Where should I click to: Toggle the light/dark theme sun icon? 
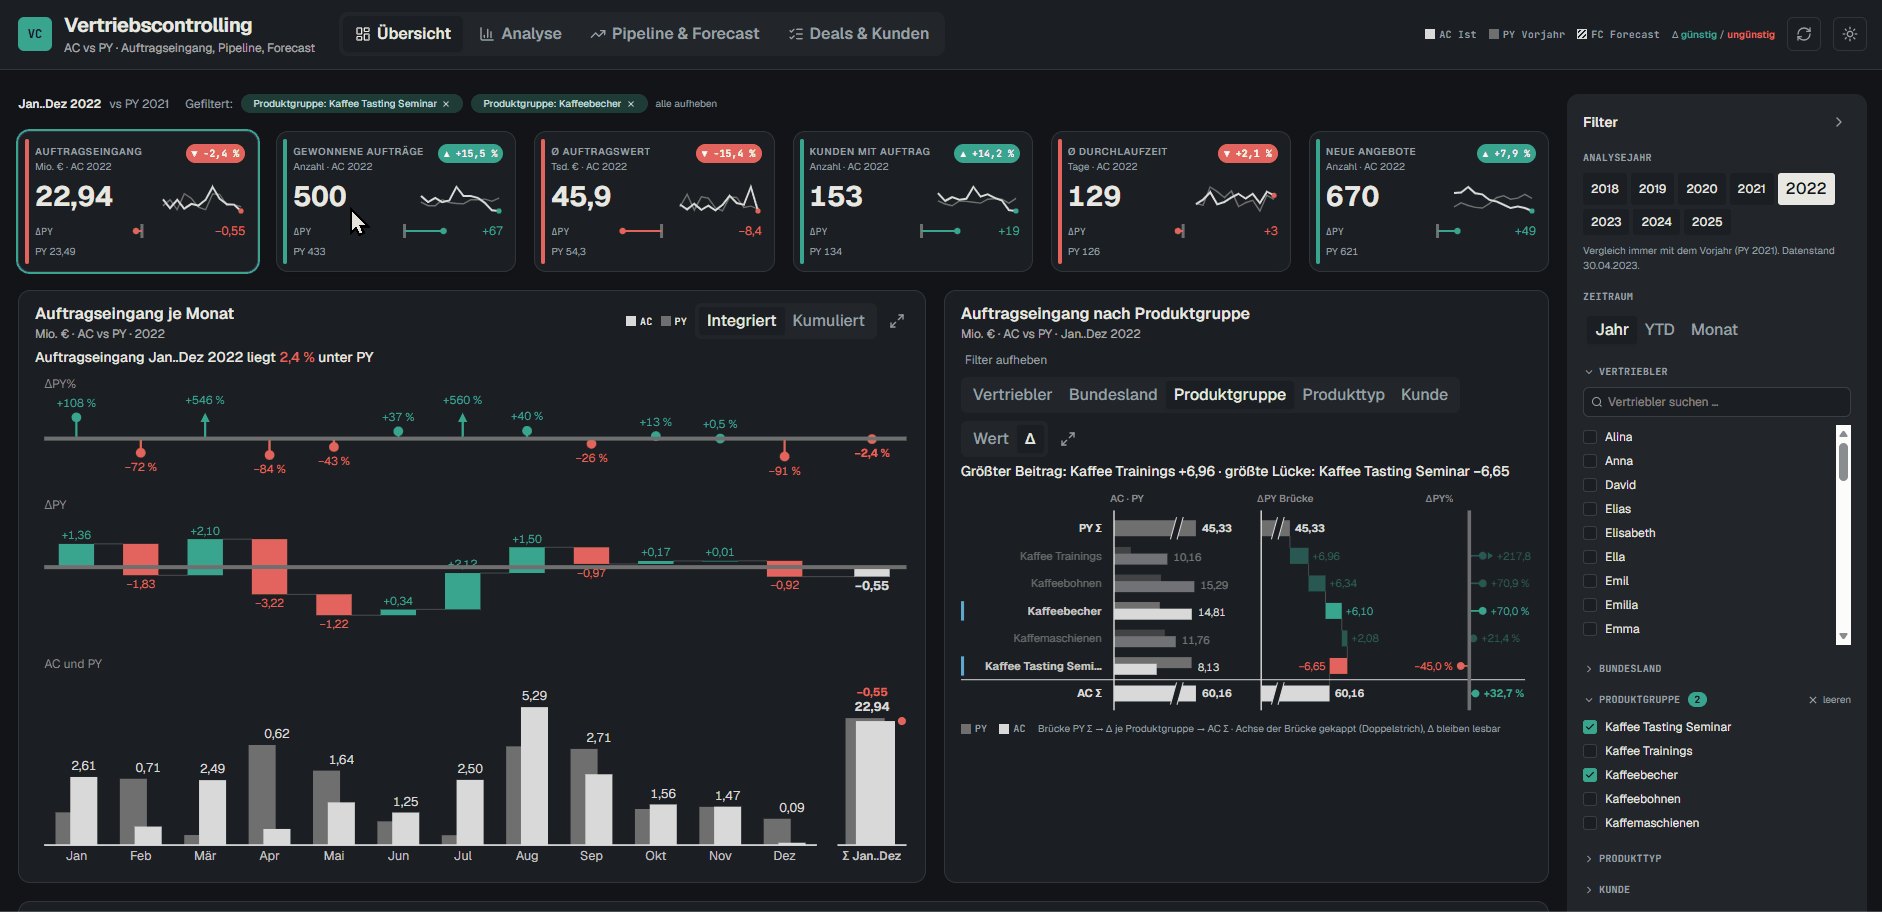(x=1850, y=34)
